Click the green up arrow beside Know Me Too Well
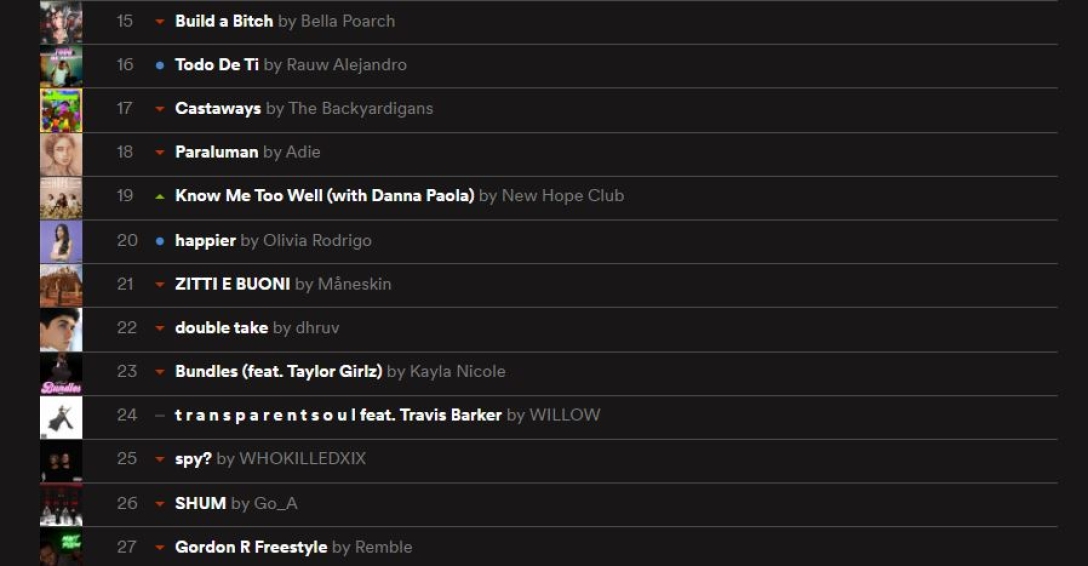1088x566 pixels. pyautogui.click(x=160, y=196)
